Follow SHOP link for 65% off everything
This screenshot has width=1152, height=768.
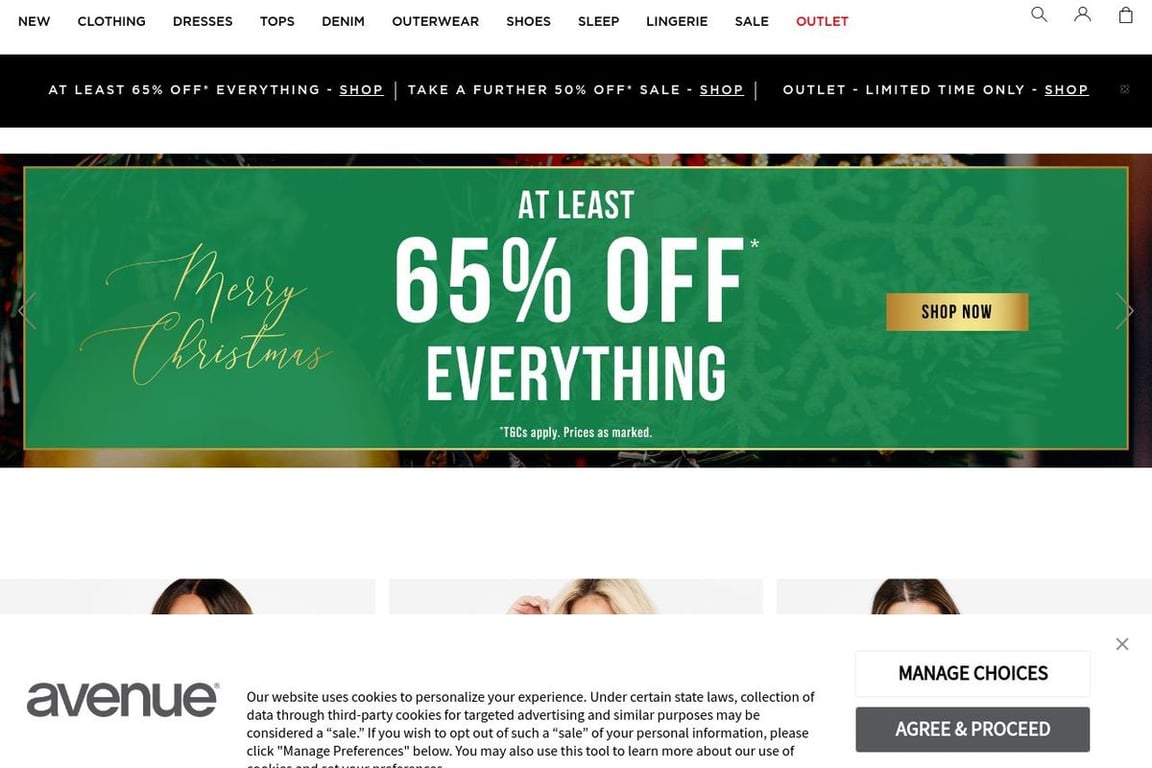click(361, 90)
